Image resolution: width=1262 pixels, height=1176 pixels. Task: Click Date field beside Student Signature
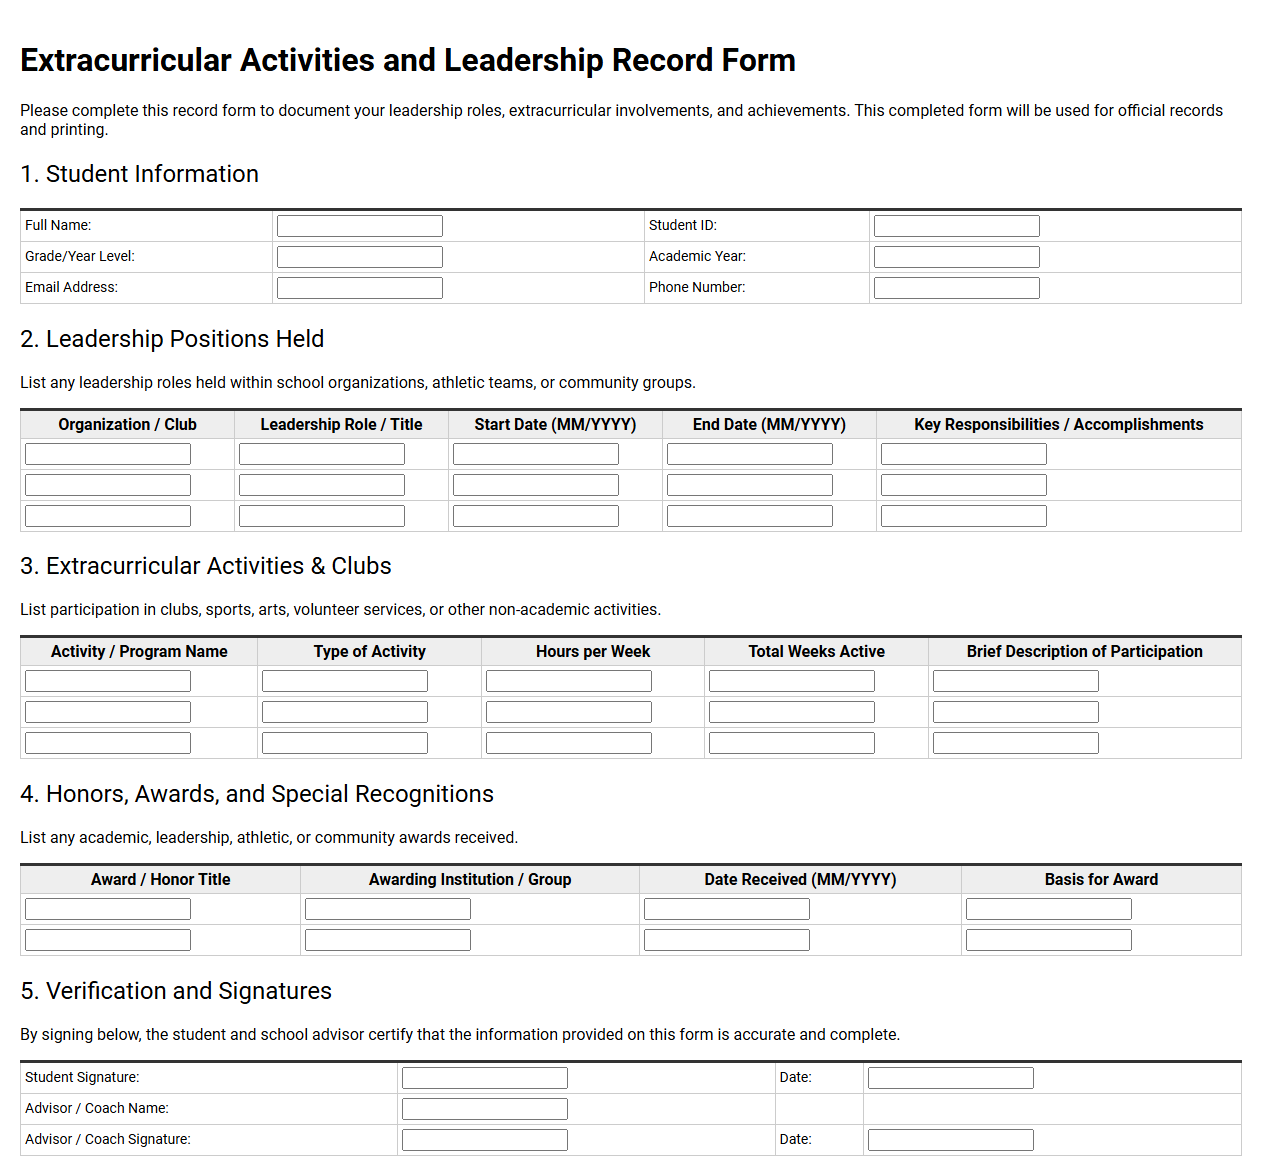coord(951,1078)
